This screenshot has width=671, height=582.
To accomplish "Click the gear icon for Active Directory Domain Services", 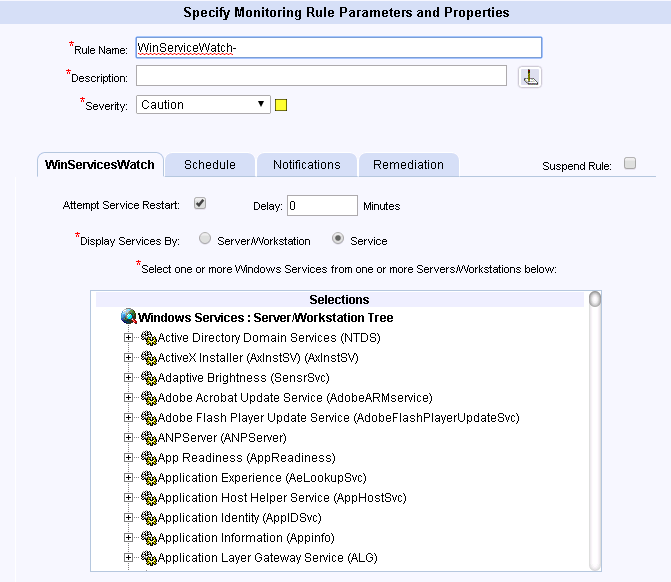I will point(149,338).
